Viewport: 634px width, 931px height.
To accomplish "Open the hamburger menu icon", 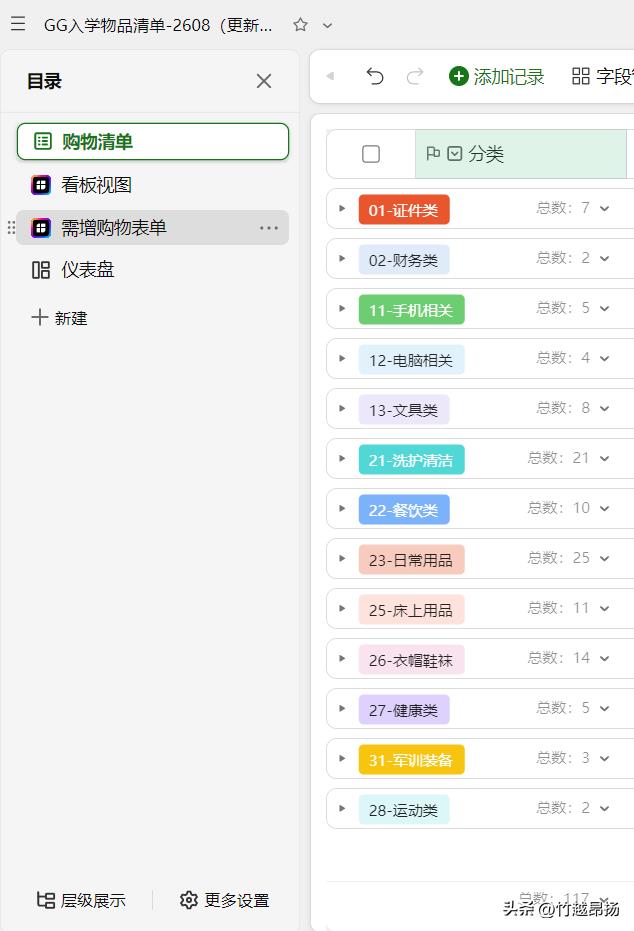I will click(18, 24).
